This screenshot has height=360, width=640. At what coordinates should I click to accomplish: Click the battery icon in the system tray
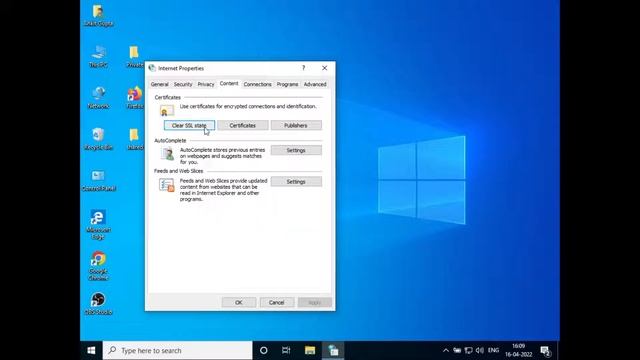(457, 350)
